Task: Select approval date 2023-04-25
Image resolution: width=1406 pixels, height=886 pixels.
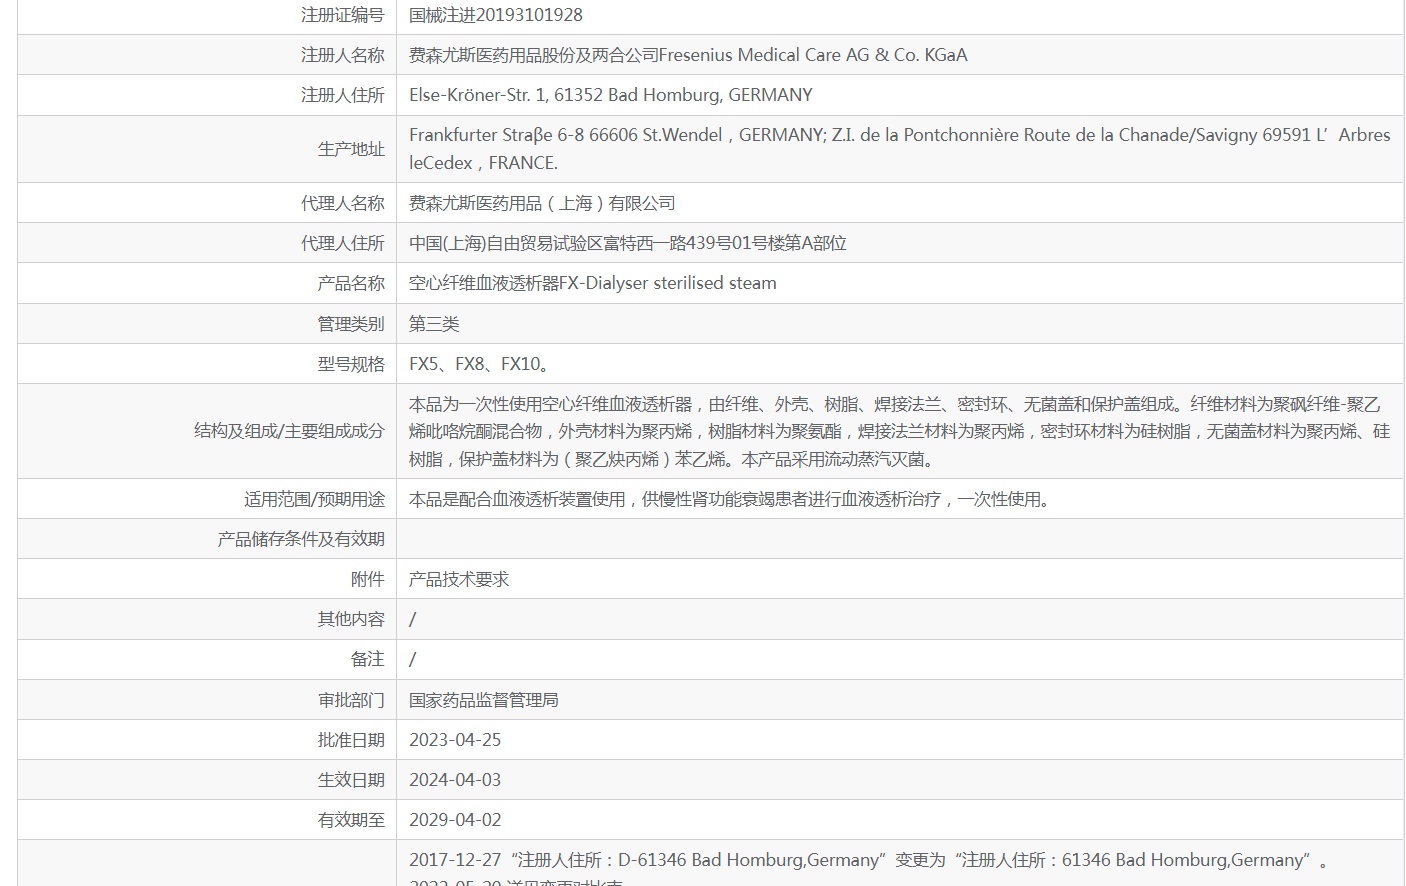Action: pyautogui.click(x=455, y=740)
